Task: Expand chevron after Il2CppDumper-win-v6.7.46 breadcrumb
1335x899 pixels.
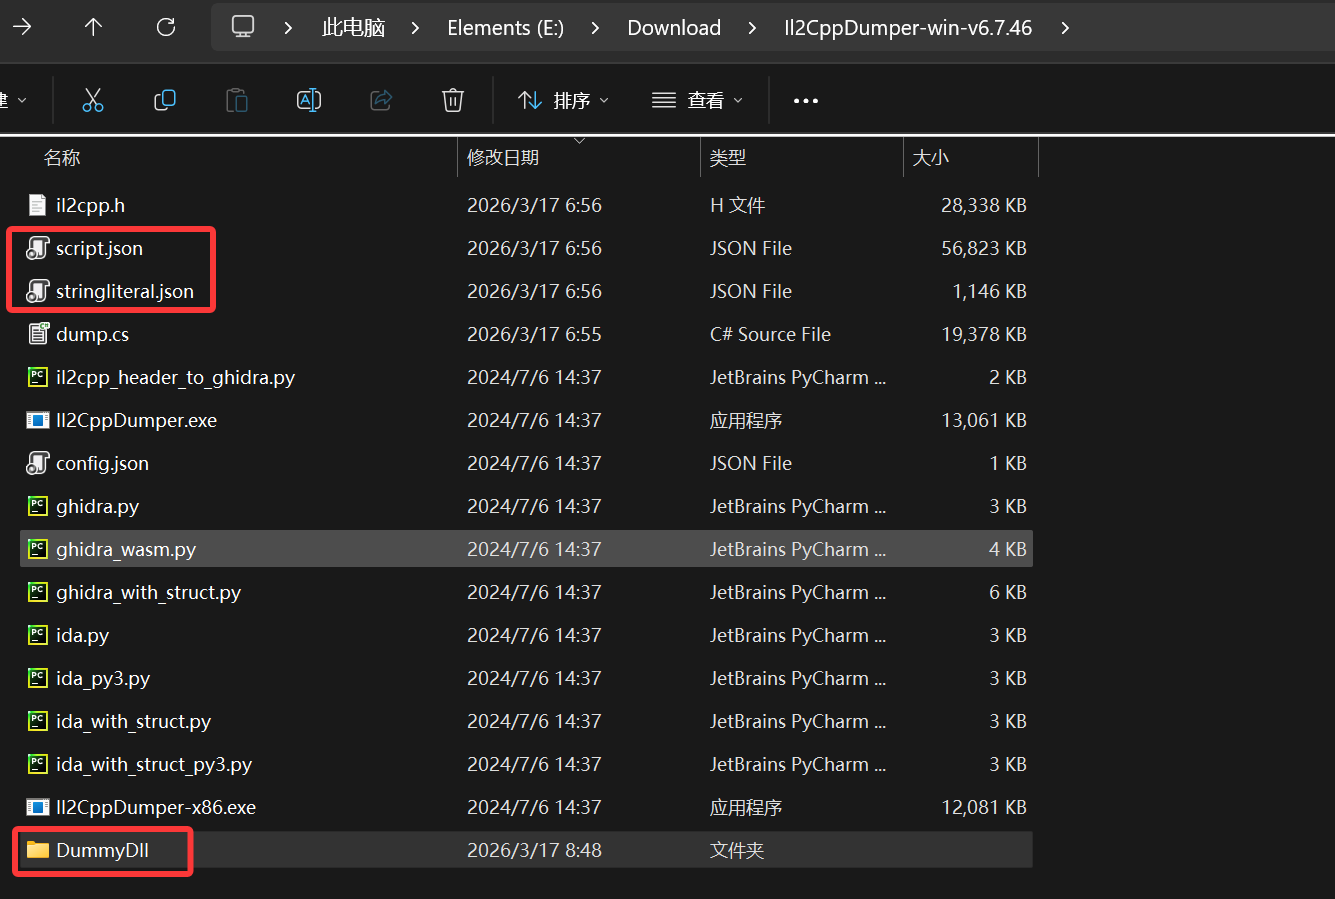Action: tap(1065, 28)
